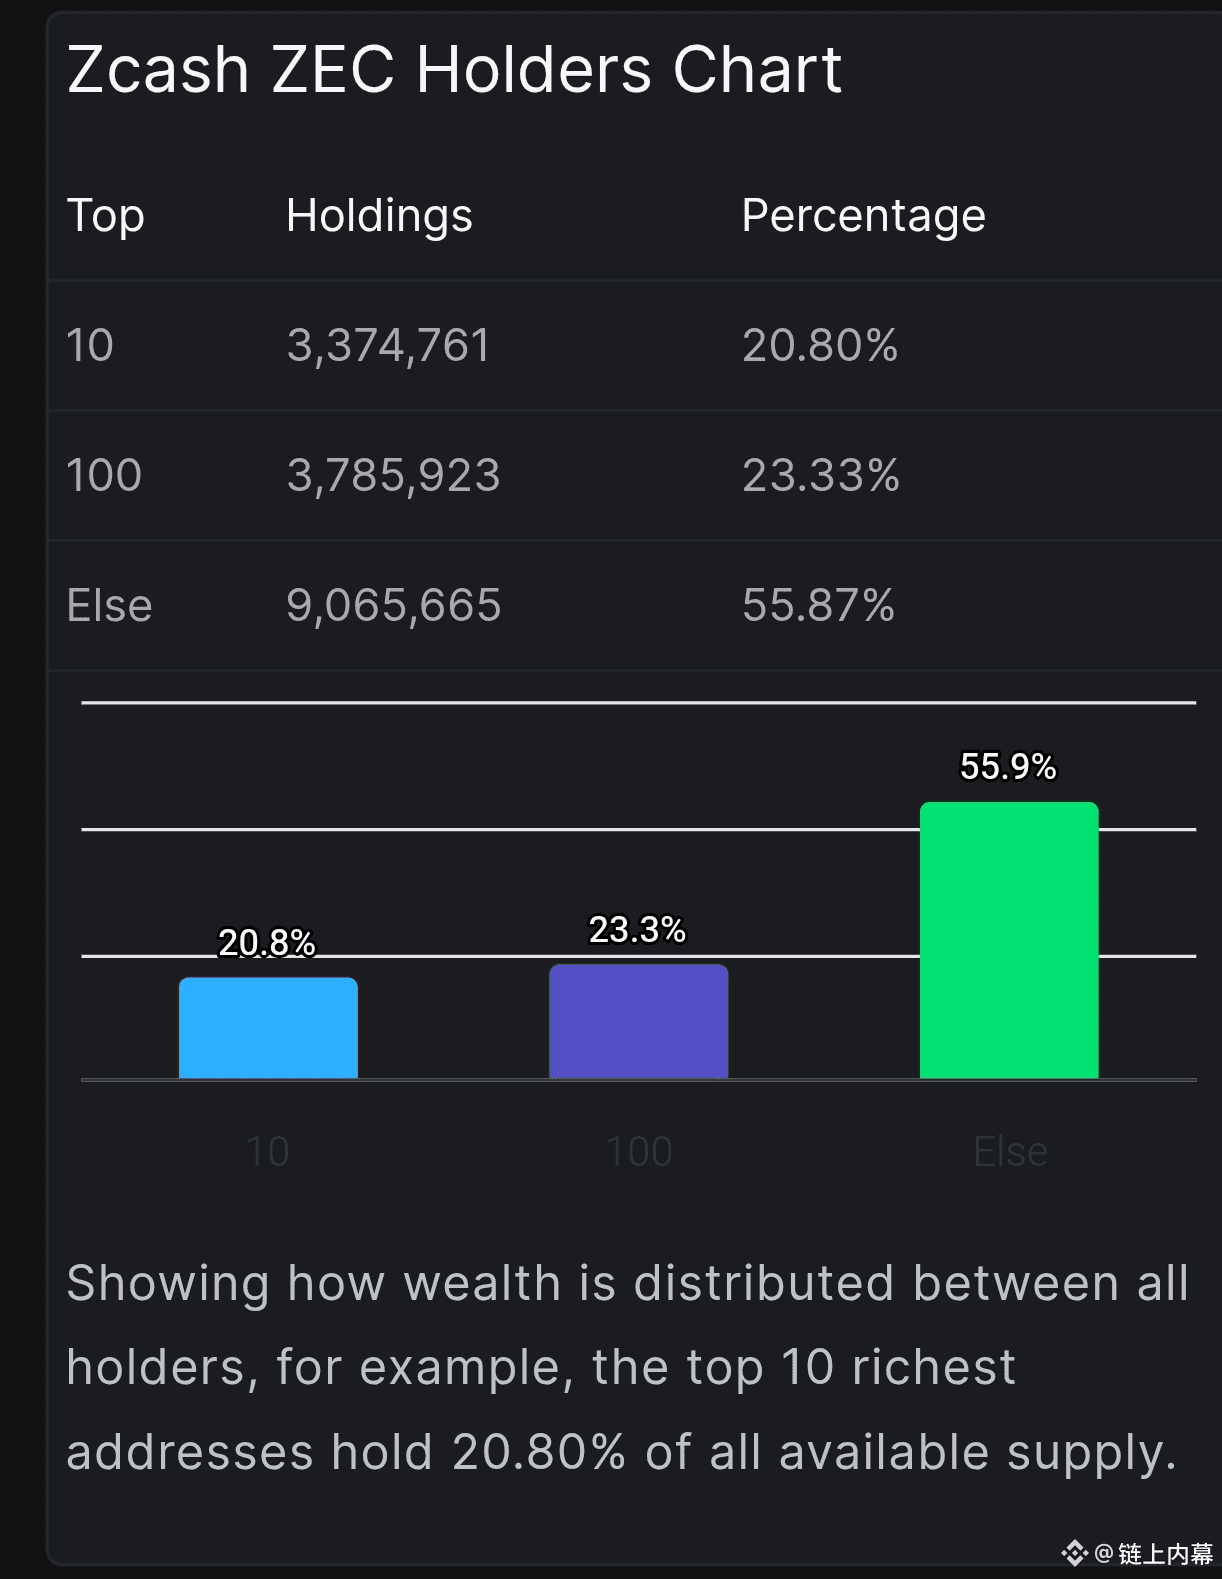
Task: Select the purple bar for top 100
Action: point(638,1021)
